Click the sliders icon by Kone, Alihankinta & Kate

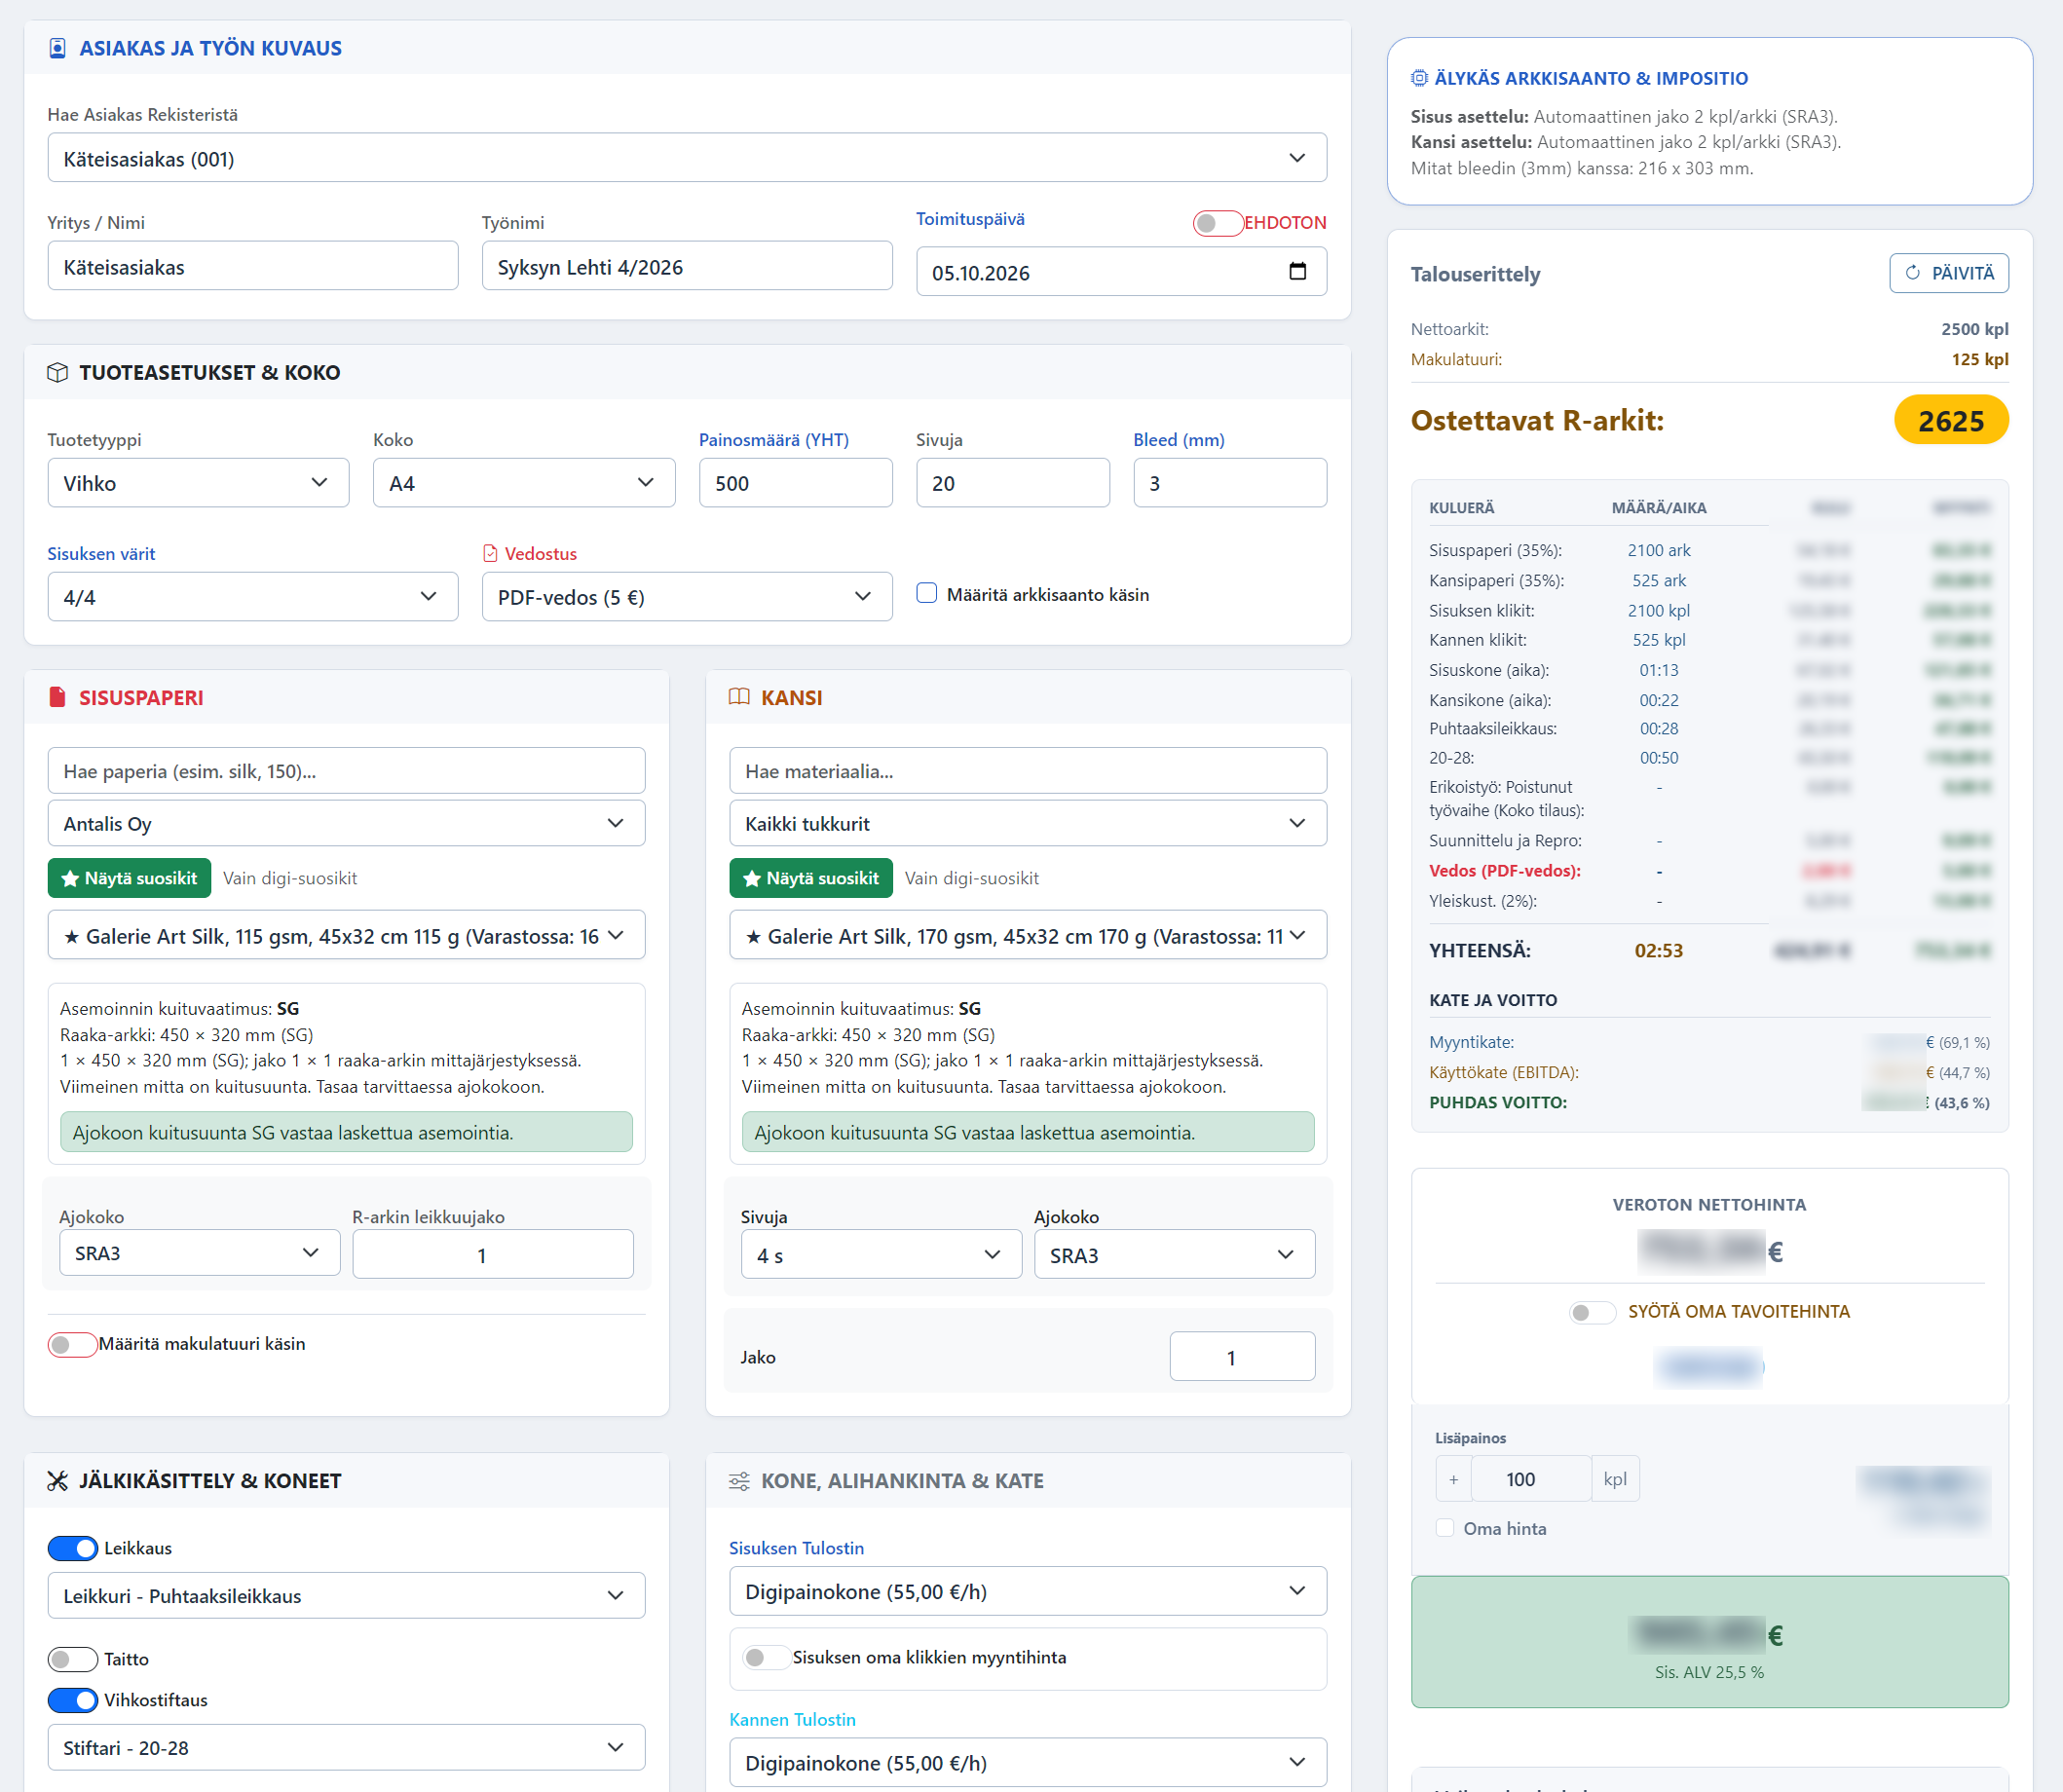739,1481
